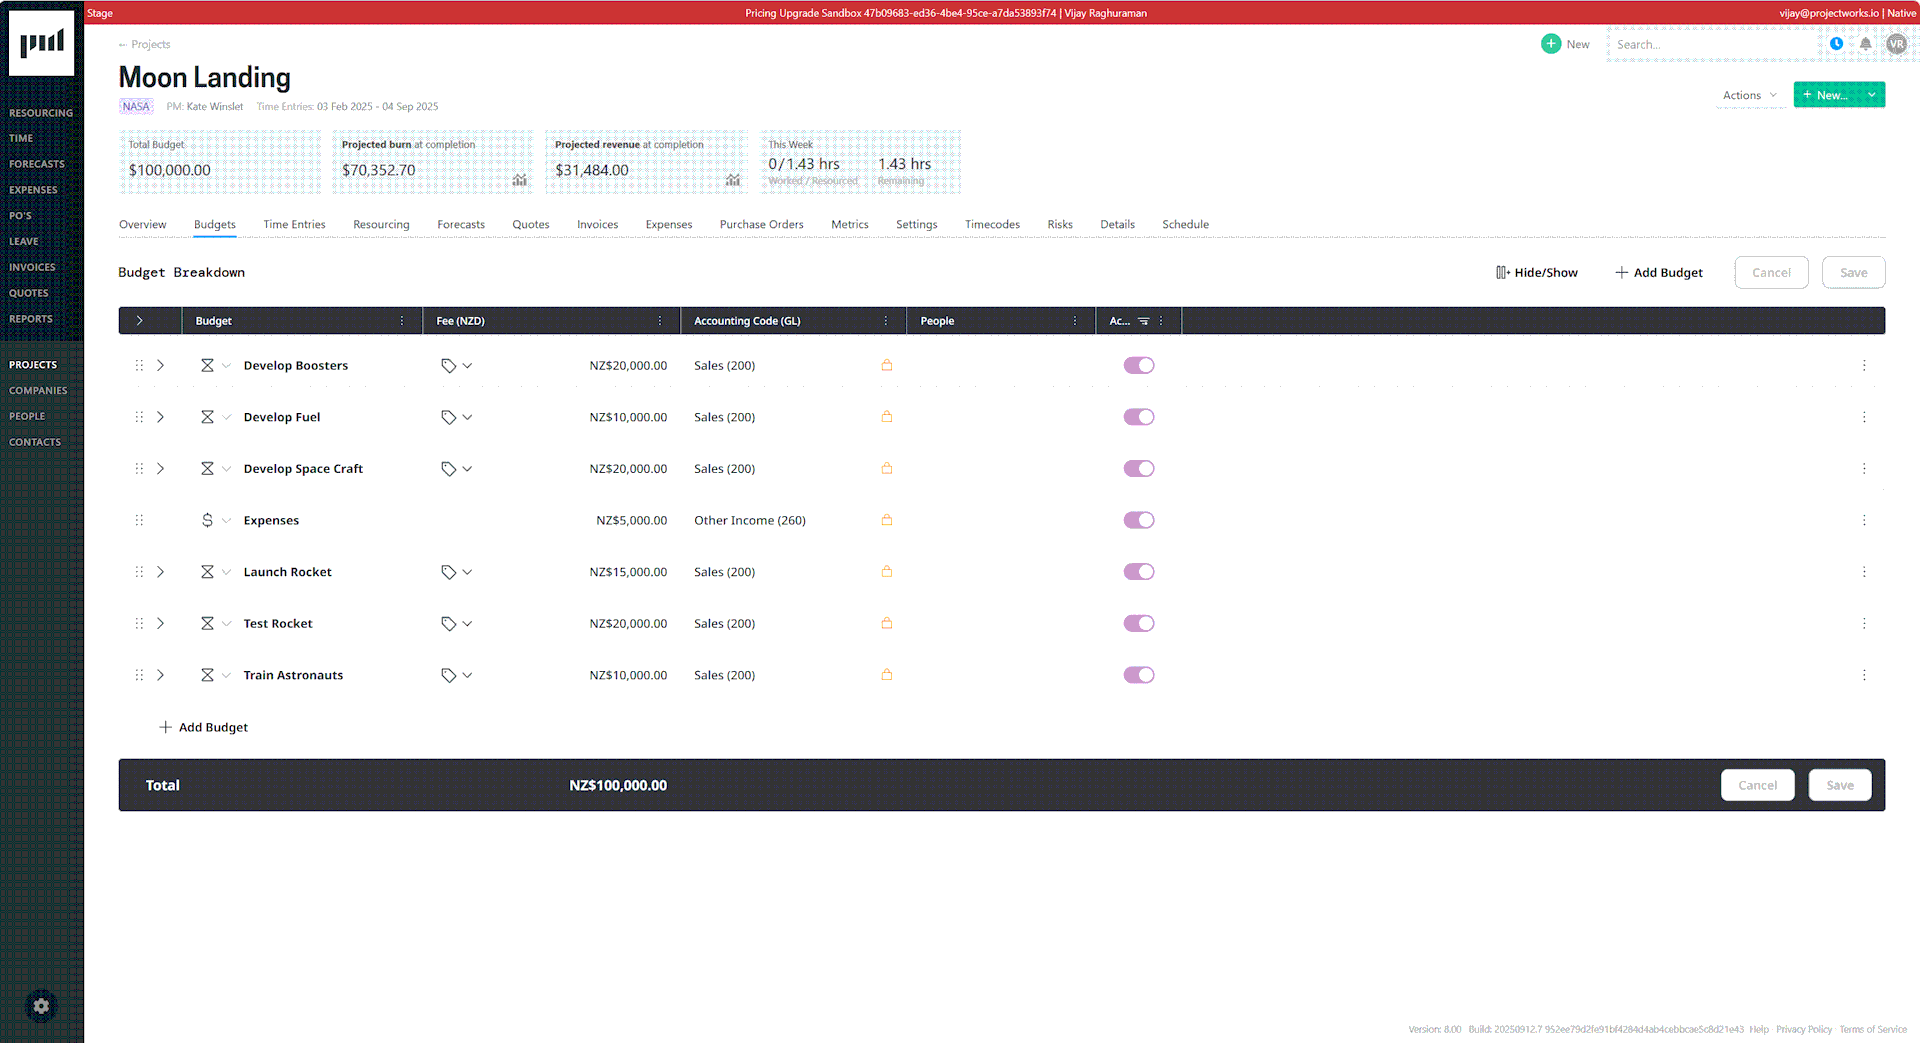Click the filter icon in the last column header
1920x1043 pixels.
(x=1142, y=321)
